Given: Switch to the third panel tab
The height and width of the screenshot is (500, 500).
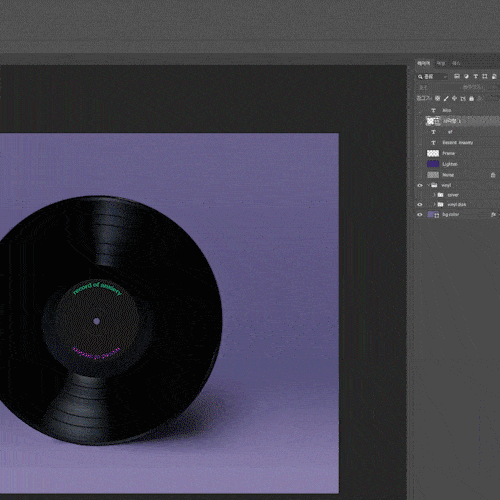Looking at the screenshot, I should (x=456, y=63).
